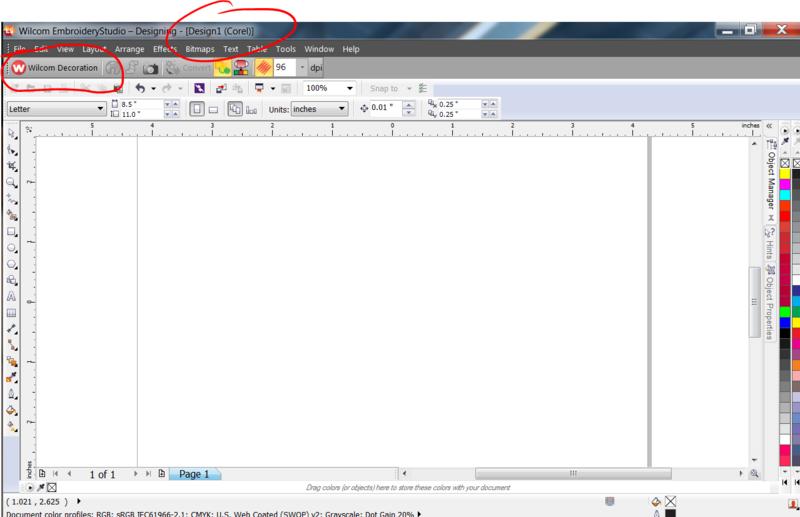Open the 100% zoom level dropdown
800x517 pixels.
350,88
